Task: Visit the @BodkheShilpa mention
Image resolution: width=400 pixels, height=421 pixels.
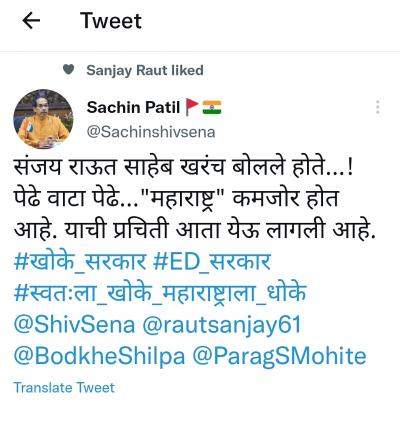Action: 99,356
